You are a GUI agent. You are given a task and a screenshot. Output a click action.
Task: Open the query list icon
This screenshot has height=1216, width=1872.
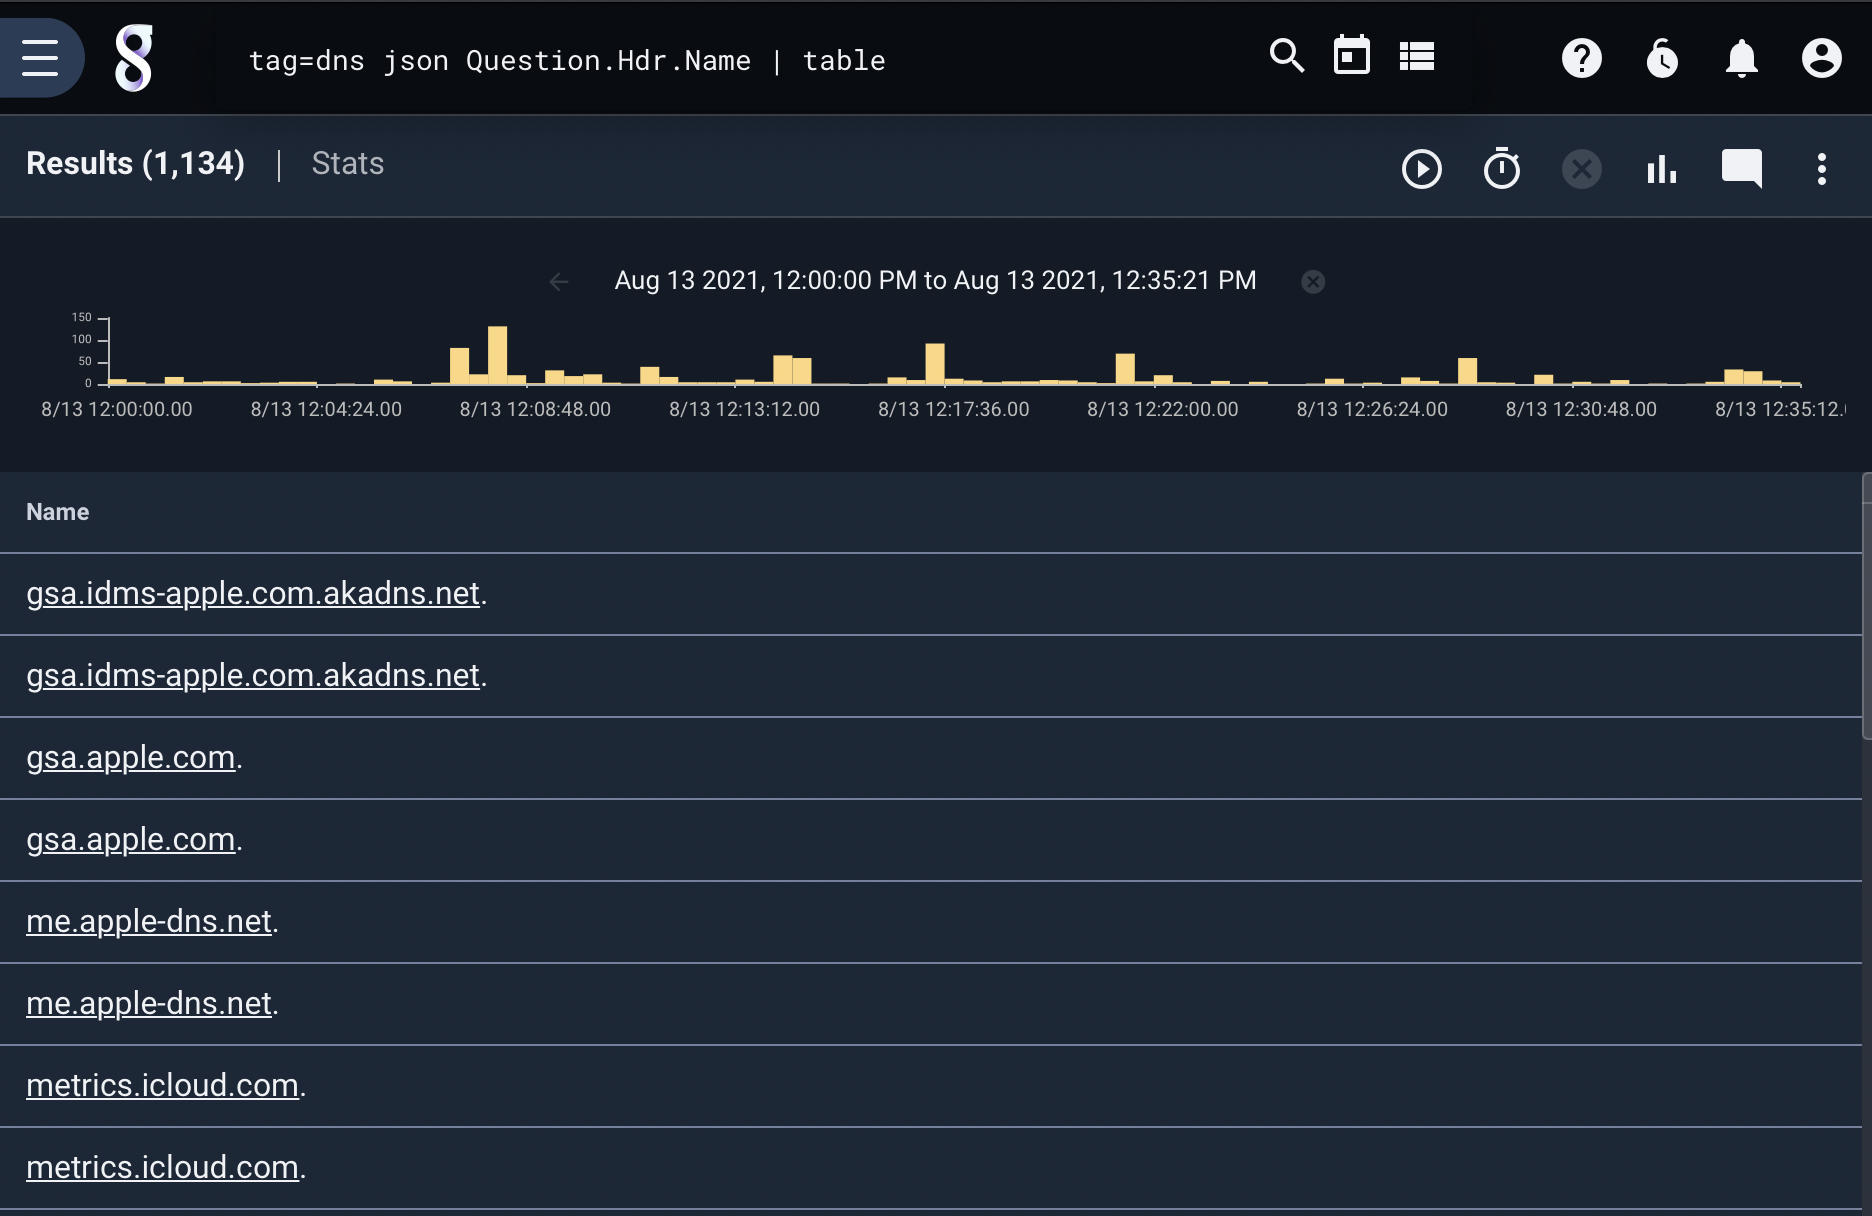(1417, 56)
